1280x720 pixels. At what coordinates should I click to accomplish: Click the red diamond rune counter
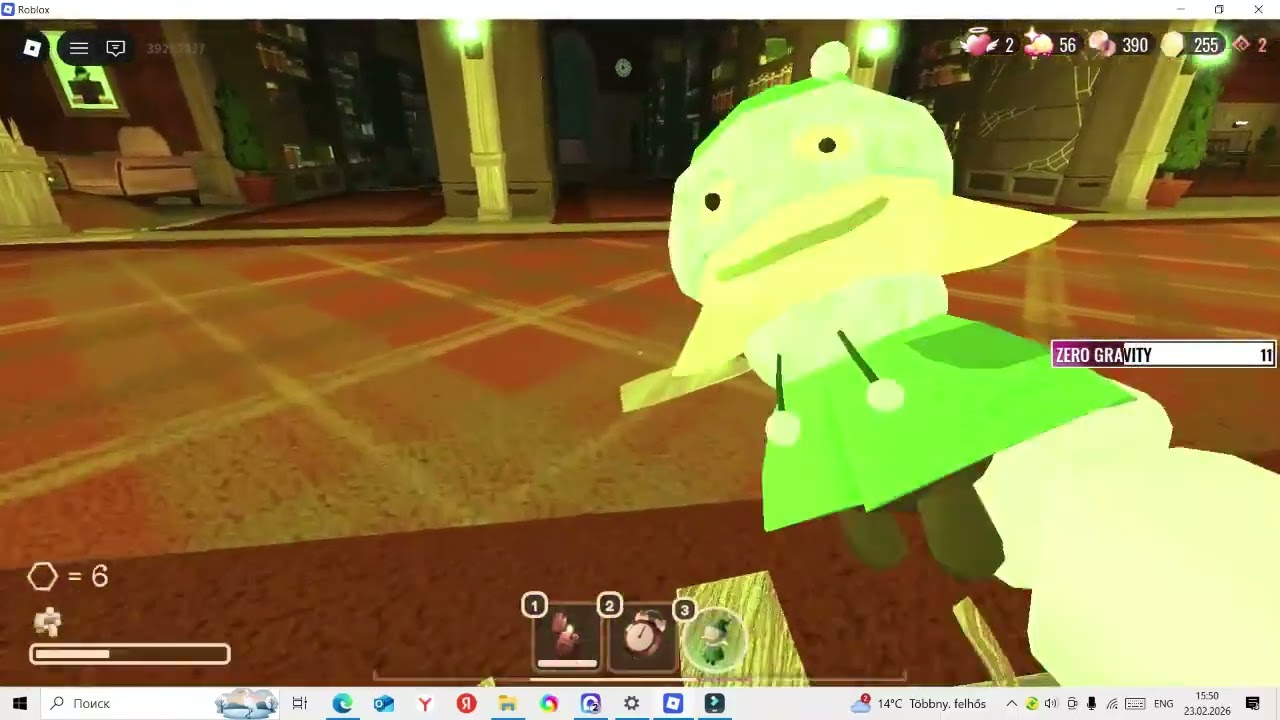pyautogui.click(x=1251, y=45)
